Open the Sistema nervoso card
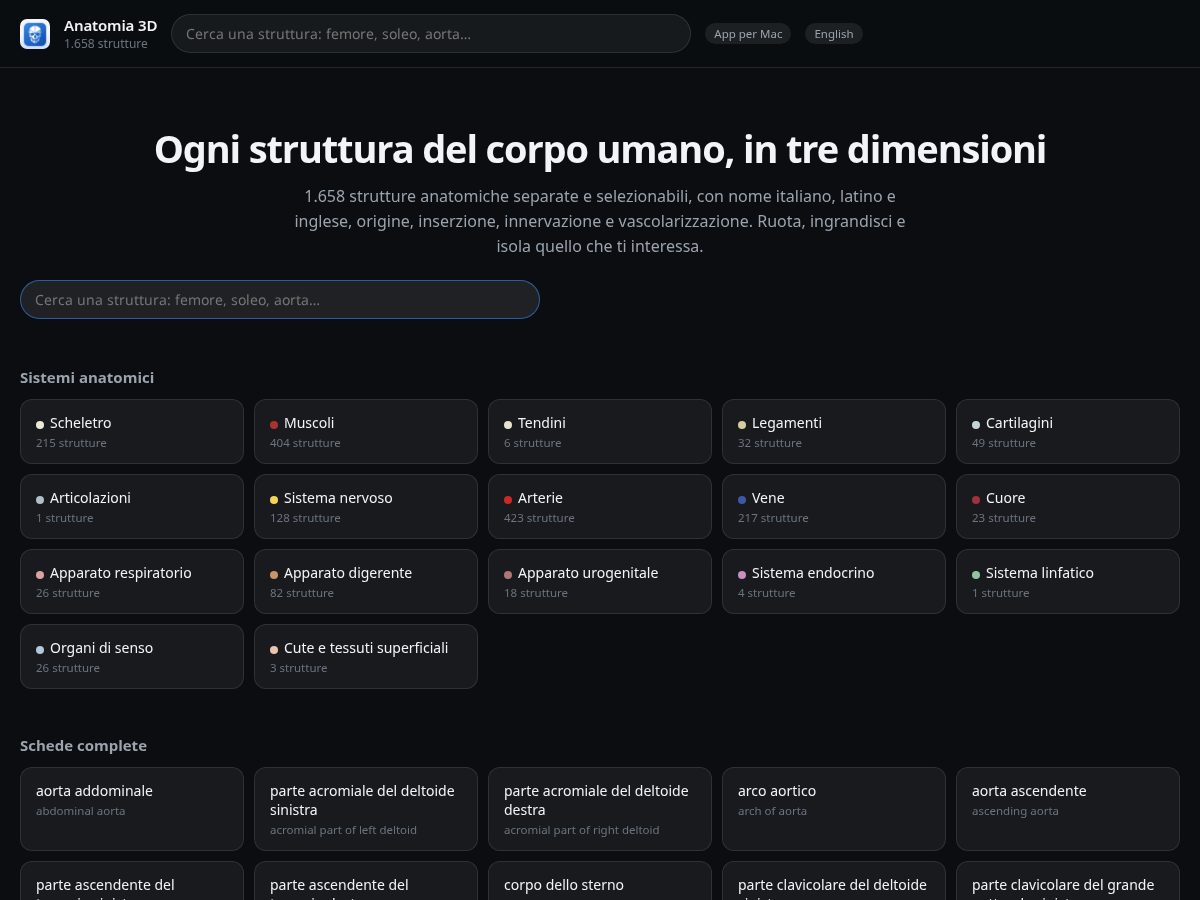The image size is (1200, 900). tap(366, 507)
